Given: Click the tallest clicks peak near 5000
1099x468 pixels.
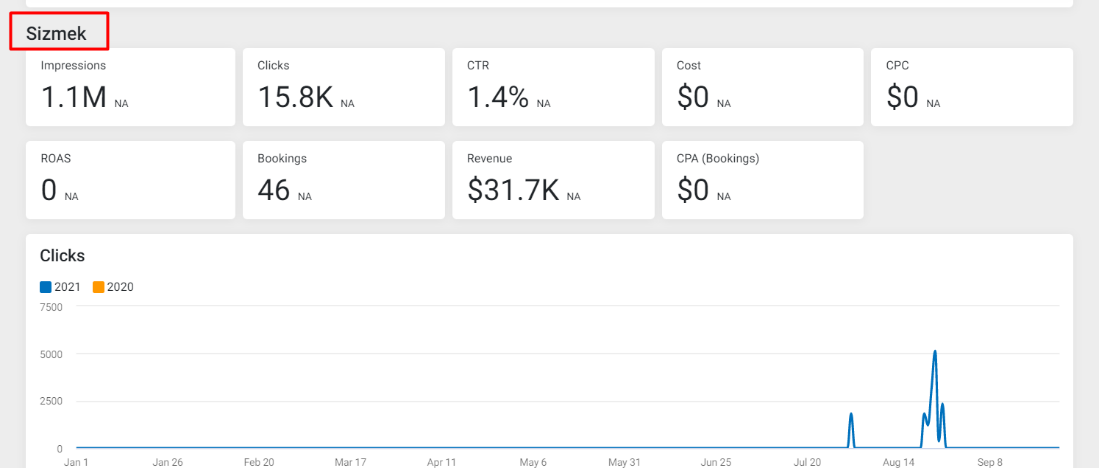Looking at the screenshot, I should pos(935,351).
